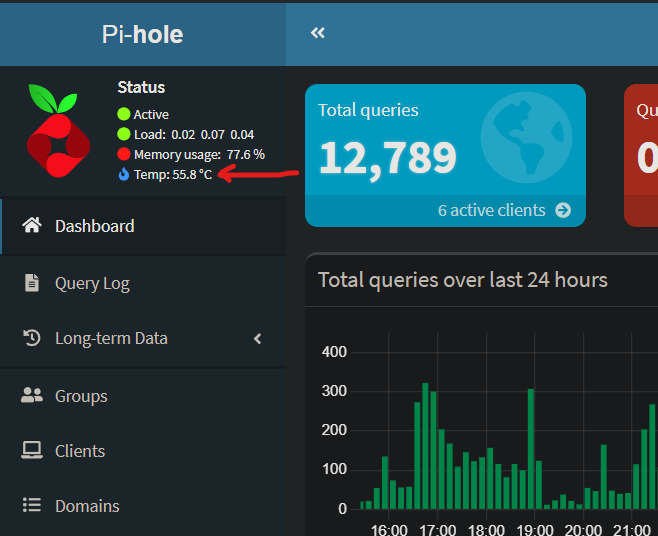Screen dimensions: 658x536
Task: Open the Domains page
Action: (143, 506)
